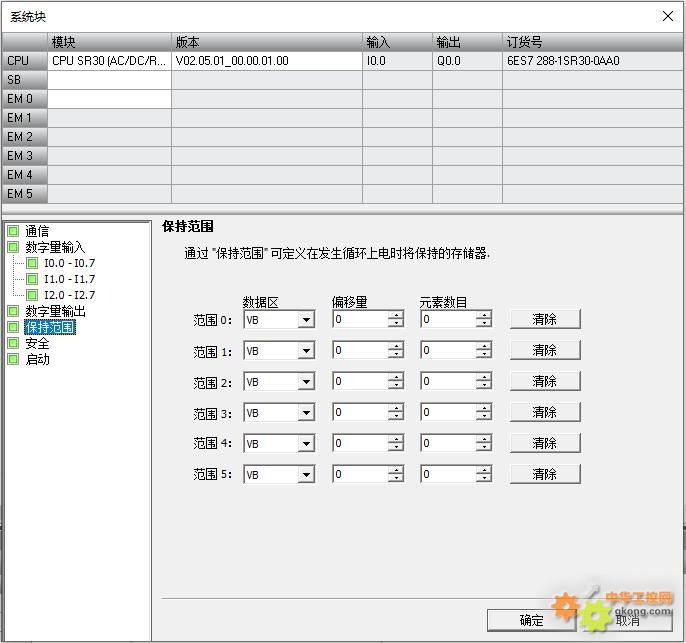Viewport: 686px width, 643px height.
Task: Click the EM 0 module cell
Action: click(x=109, y=99)
